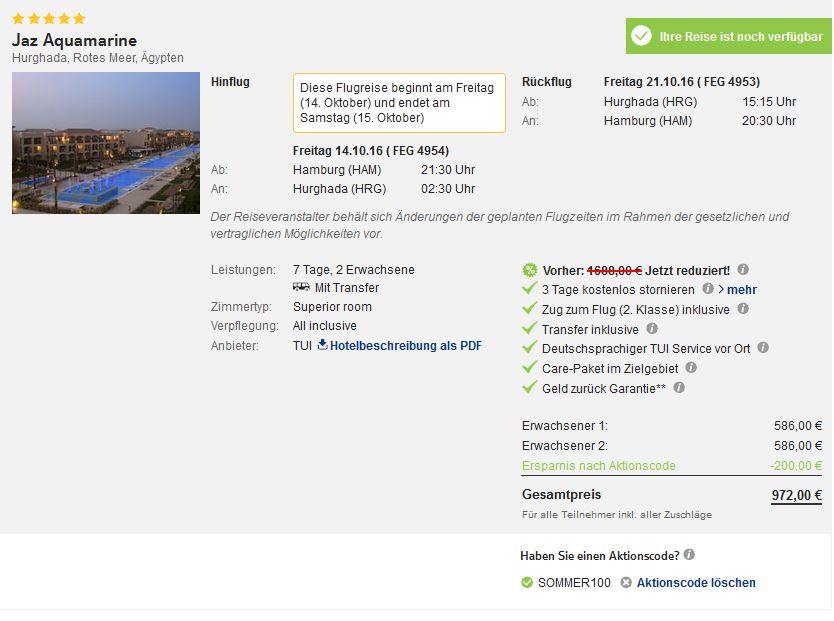Click the PDF download icon
Image resolution: width=834 pixels, height=621 pixels.
[x=322, y=345]
